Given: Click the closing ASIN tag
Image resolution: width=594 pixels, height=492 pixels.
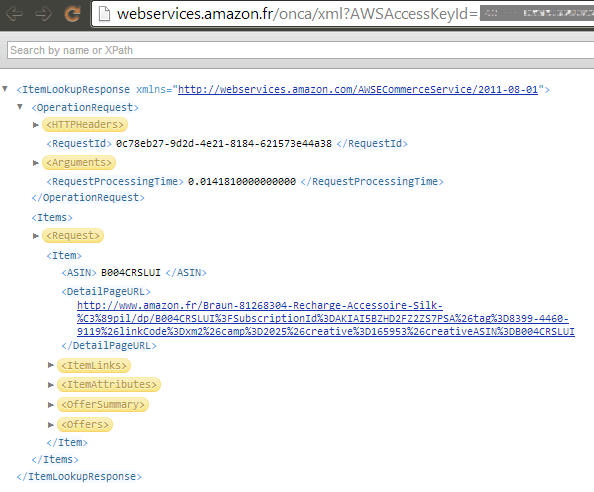Looking at the screenshot, I should tap(186, 273).
